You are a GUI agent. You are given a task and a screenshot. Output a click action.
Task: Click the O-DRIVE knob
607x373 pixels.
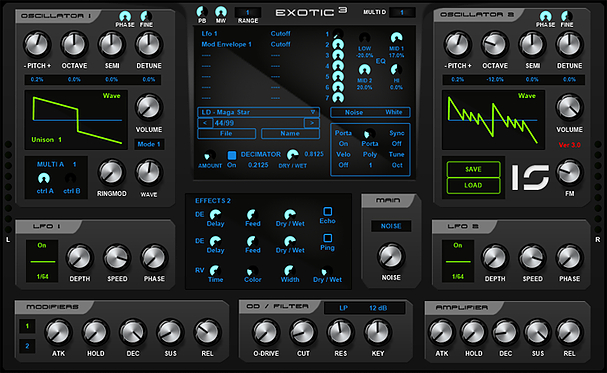point(266,332)
